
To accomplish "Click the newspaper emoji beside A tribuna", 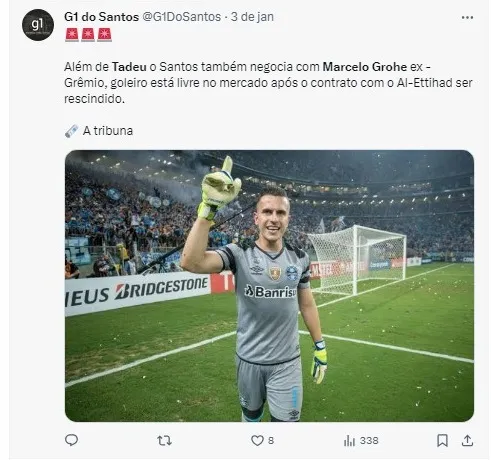I will (x=71, y=131).
